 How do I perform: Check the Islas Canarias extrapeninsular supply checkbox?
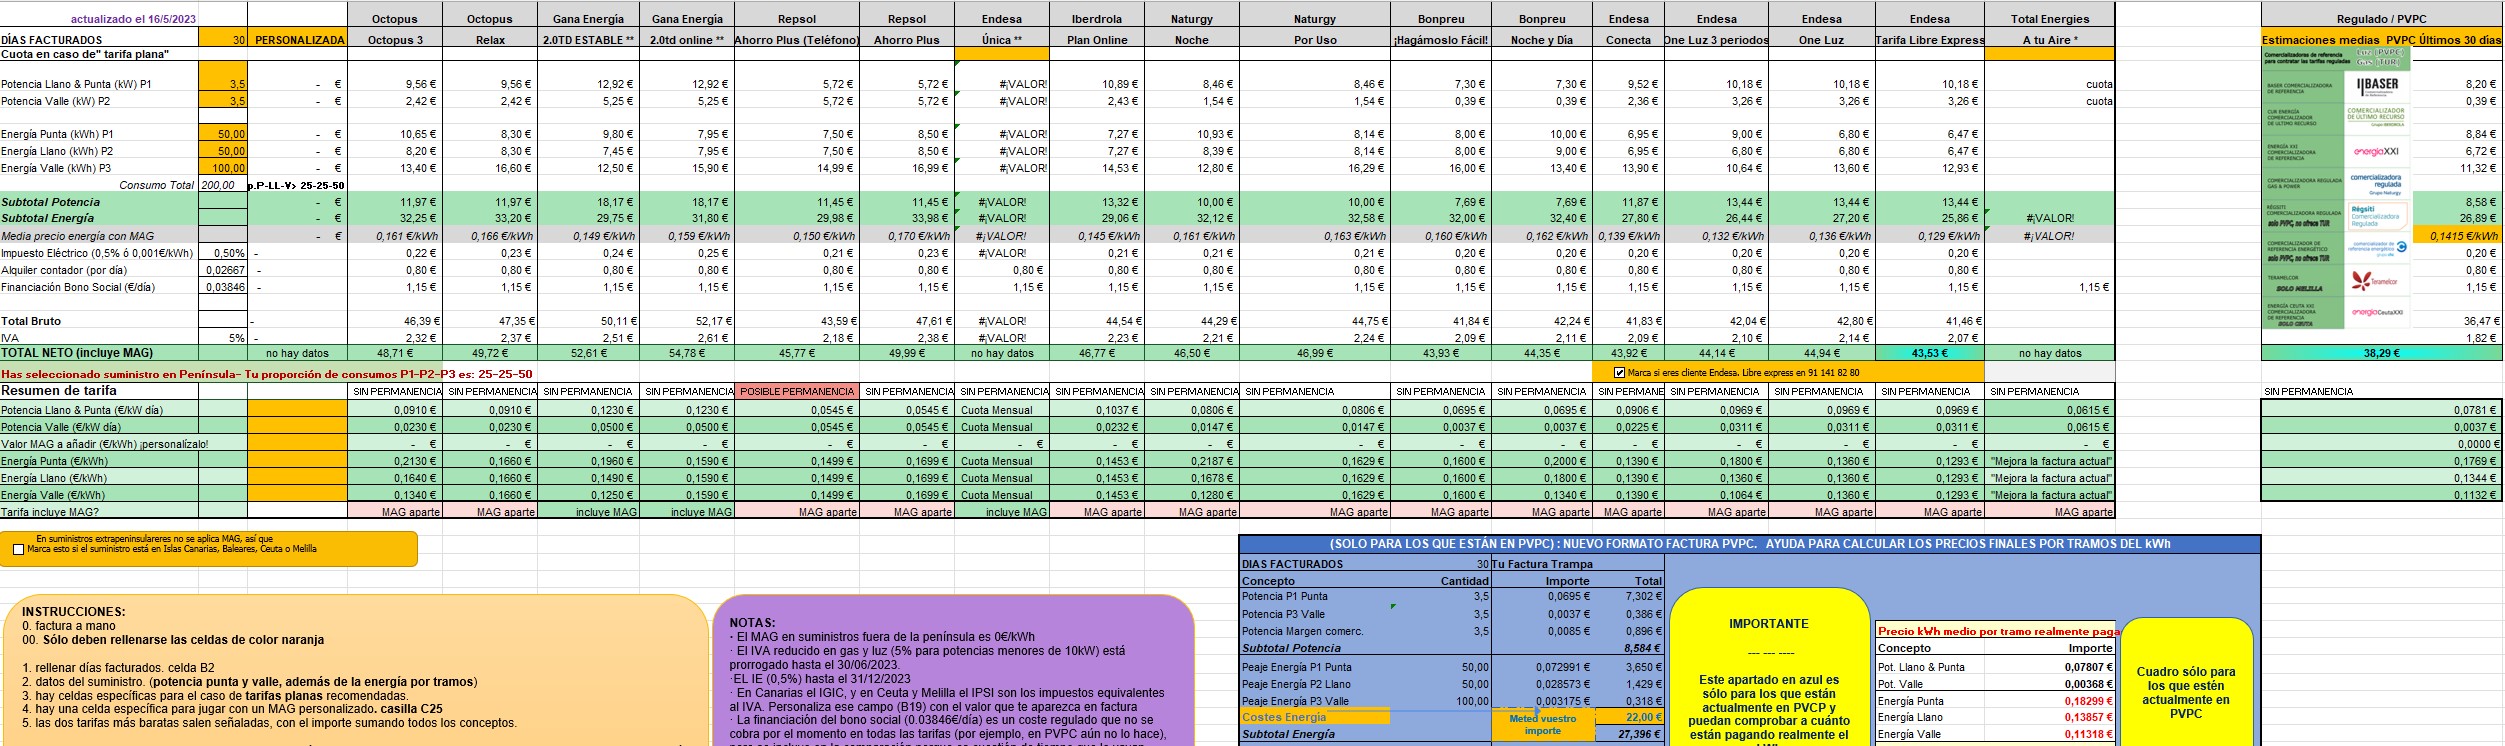click(19, 549)
